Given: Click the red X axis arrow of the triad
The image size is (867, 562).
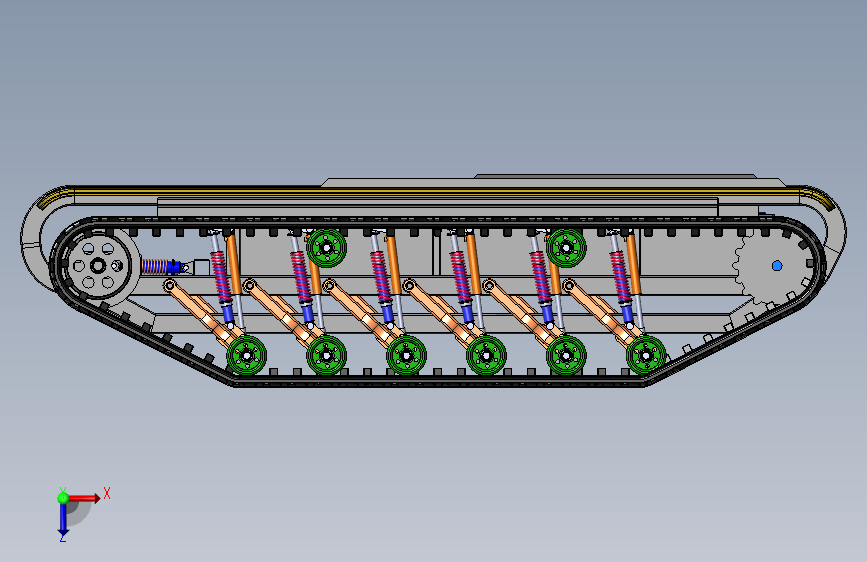Looking at the screenshot, I should [x=84, y=498].
